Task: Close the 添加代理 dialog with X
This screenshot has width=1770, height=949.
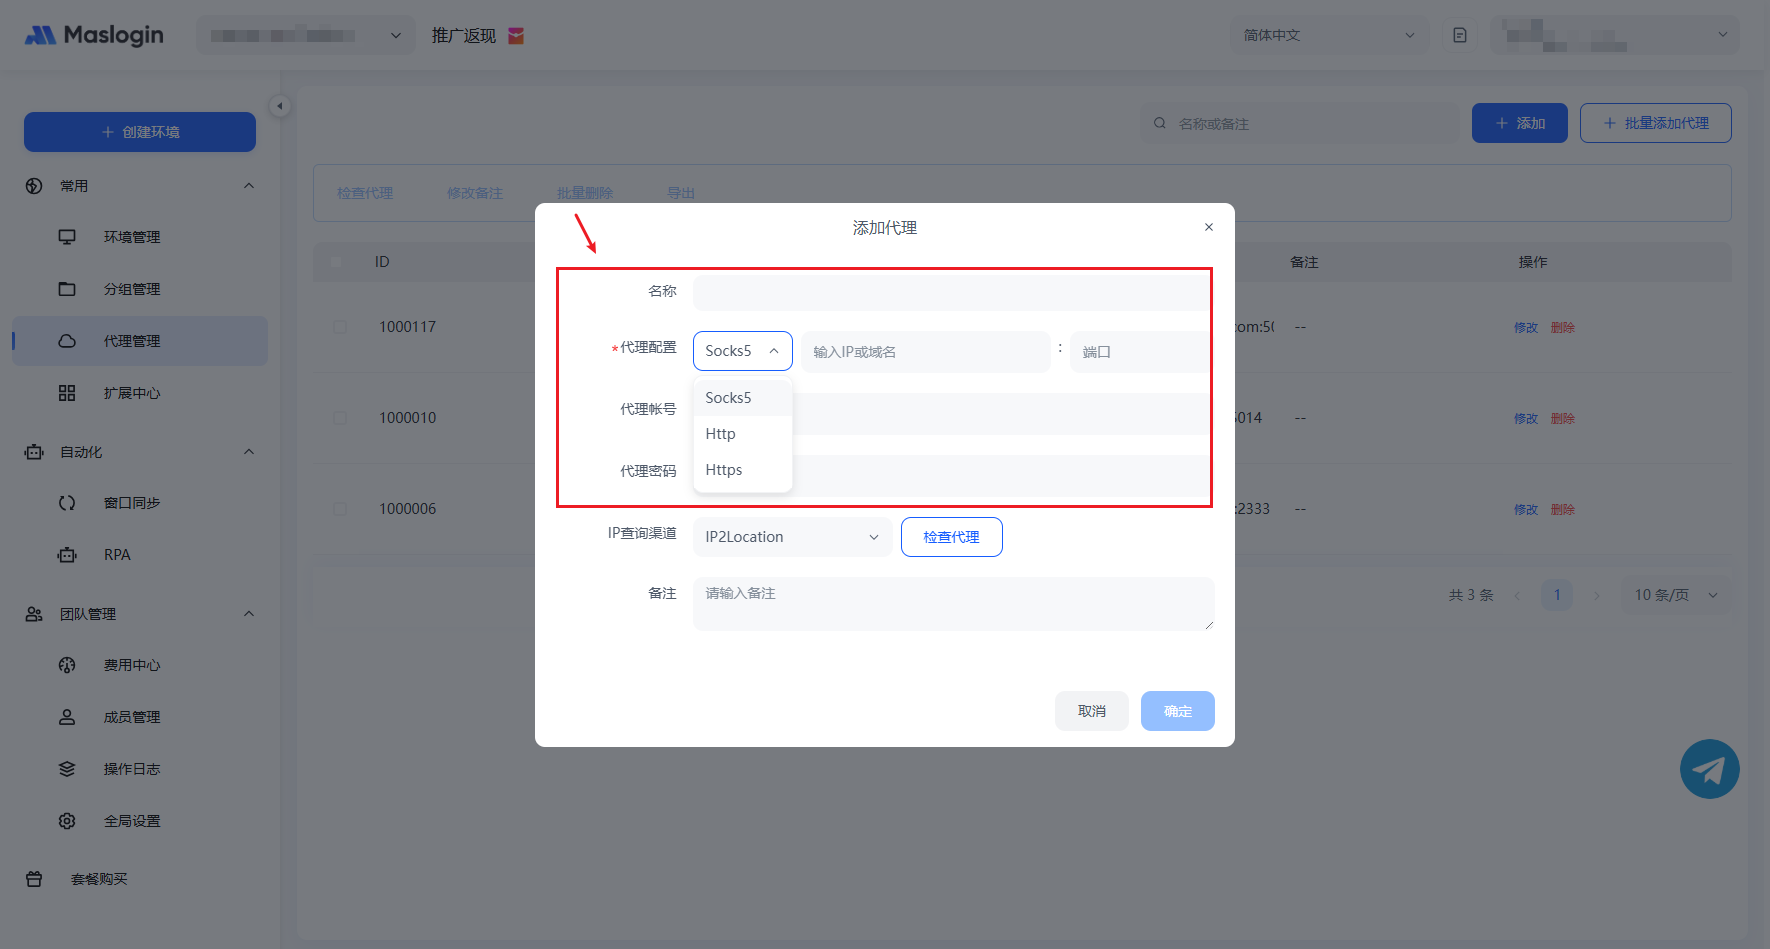Action: pos(1209,227)
